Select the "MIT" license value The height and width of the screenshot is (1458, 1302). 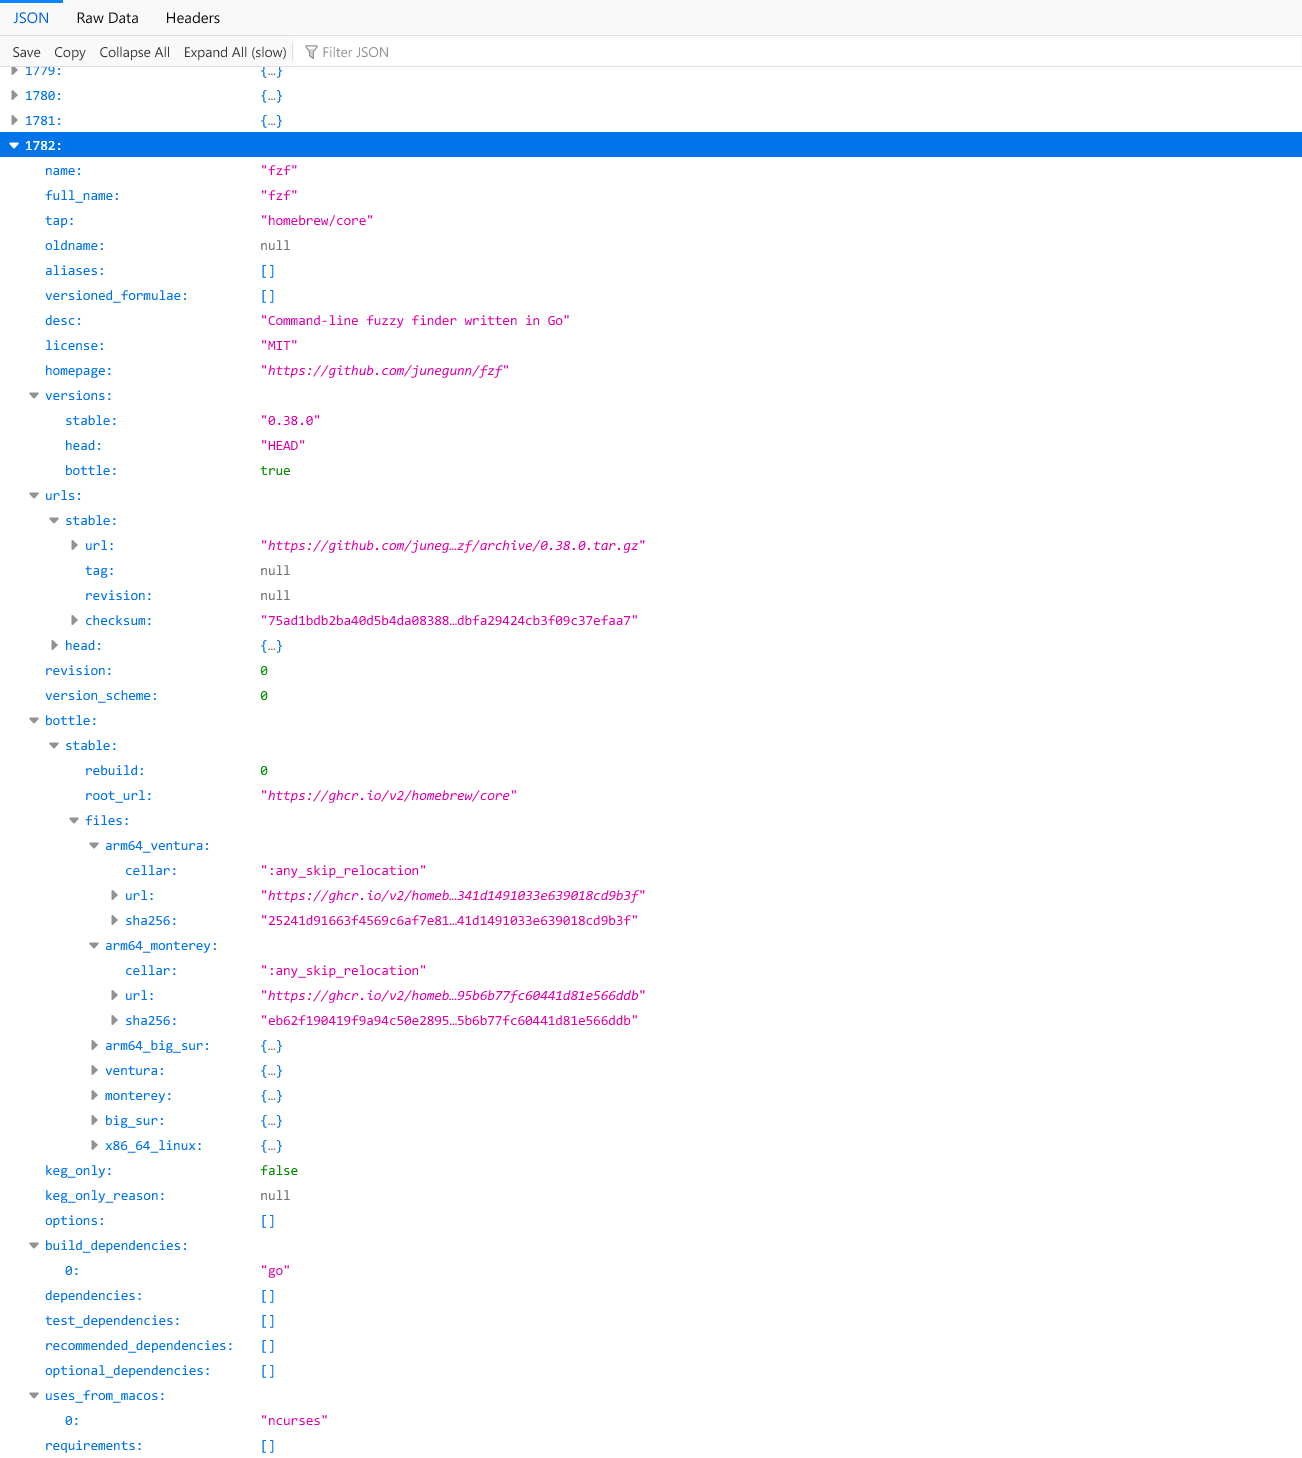tap(279, 345)
